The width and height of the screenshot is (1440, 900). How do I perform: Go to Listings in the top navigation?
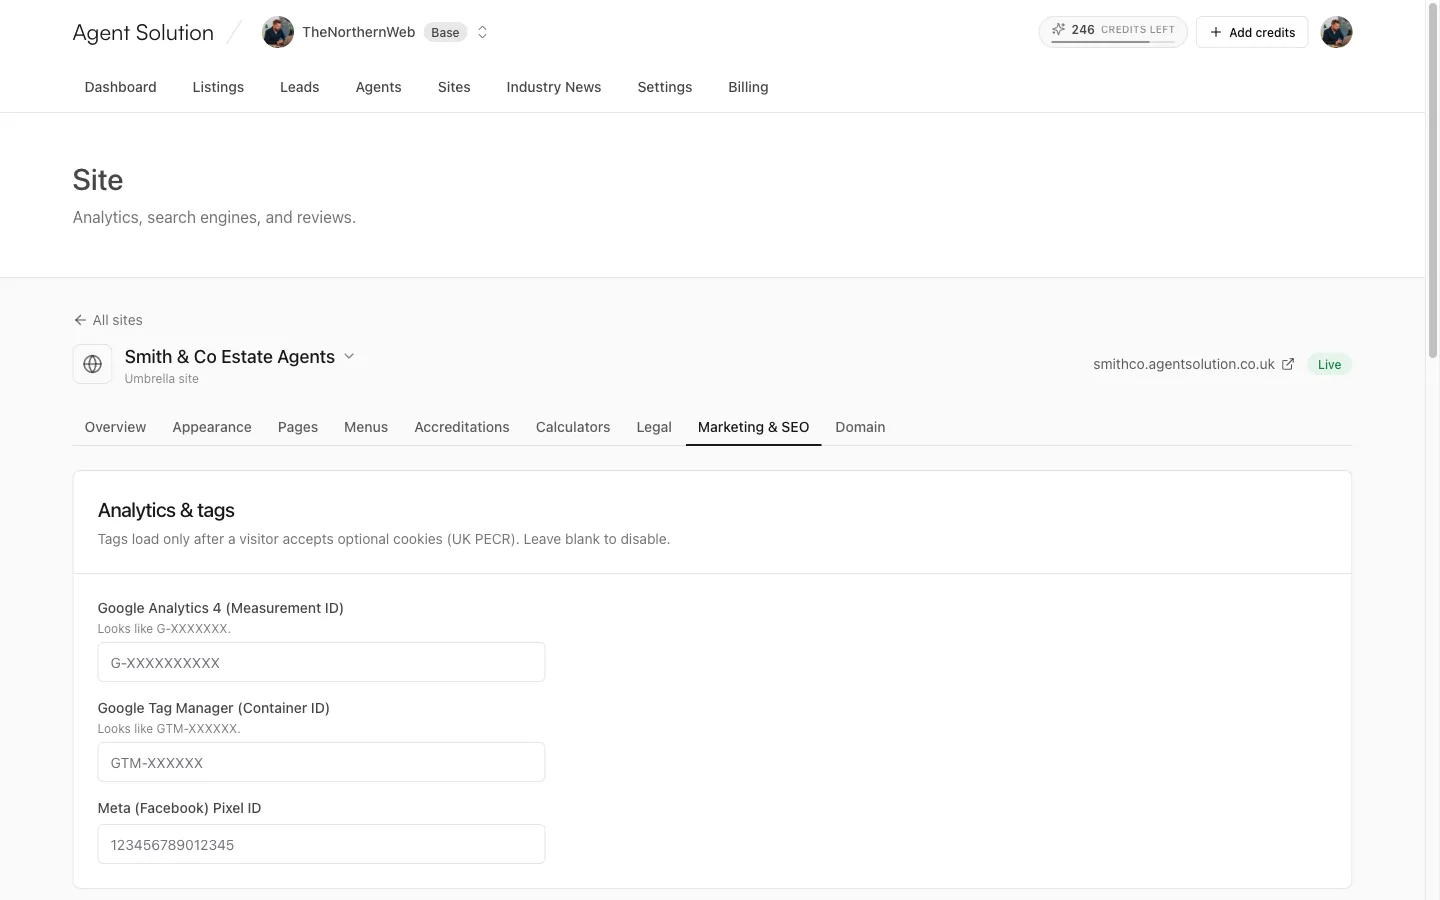coord(218,87)
